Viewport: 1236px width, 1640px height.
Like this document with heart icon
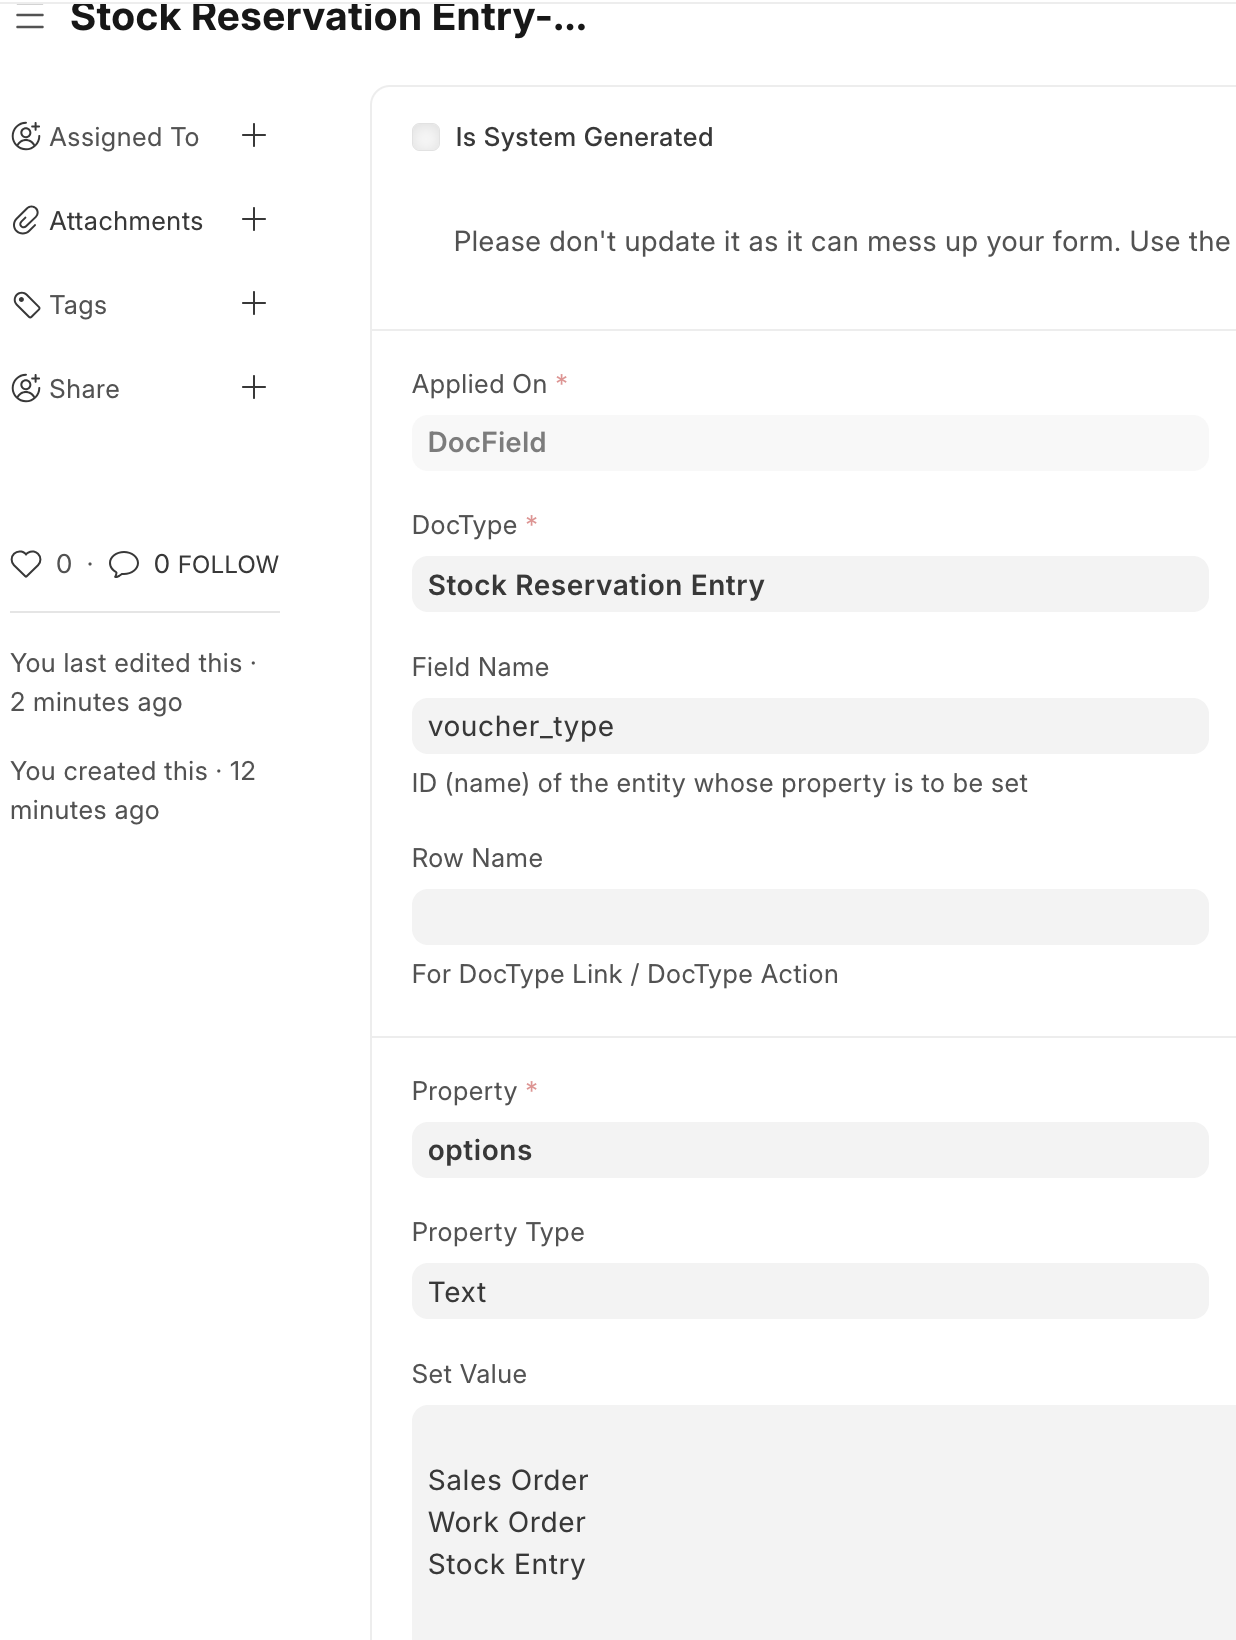click(x=26, y=564)
